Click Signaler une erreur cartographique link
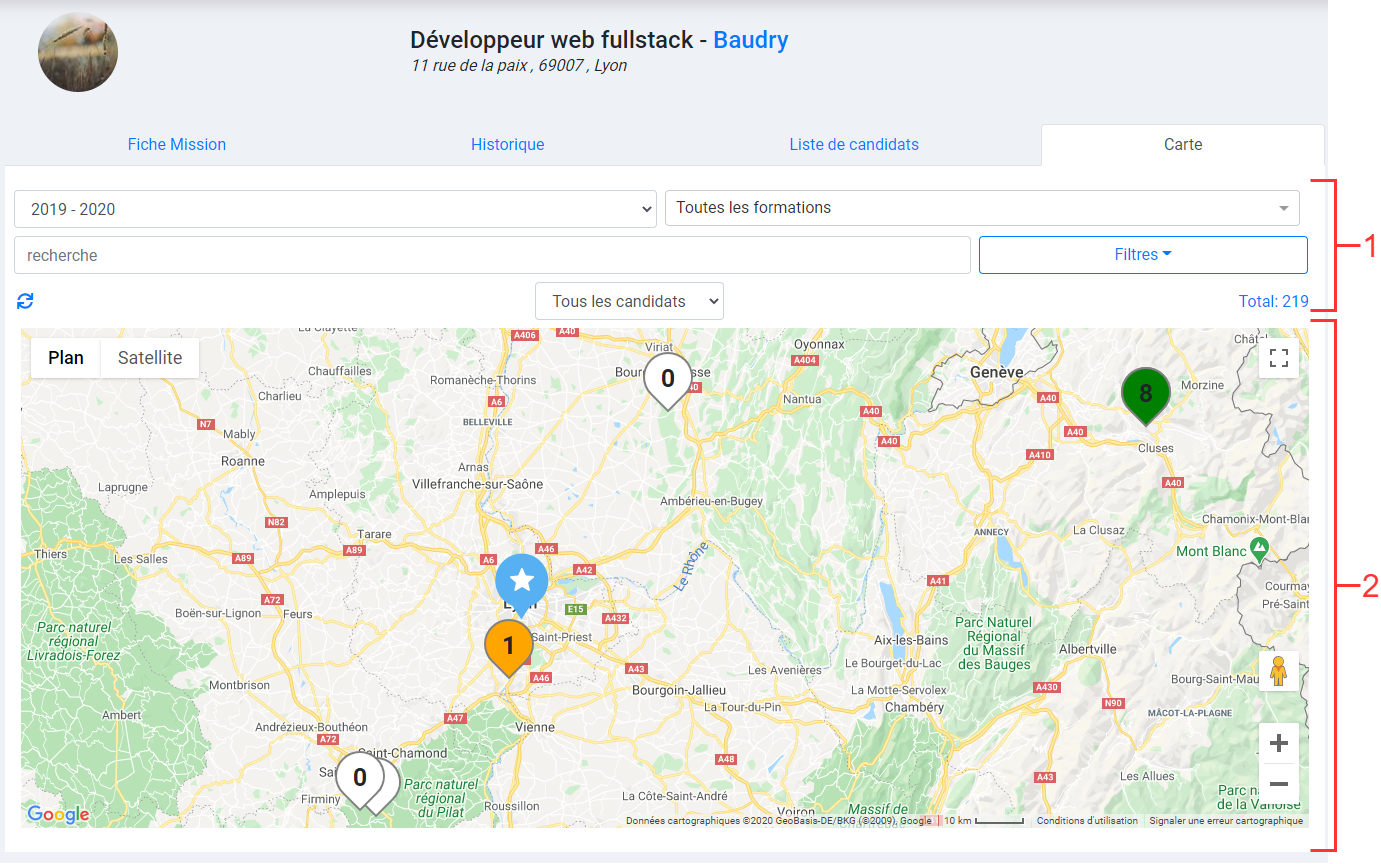The image size is (1381, 864). point(1226,821)
